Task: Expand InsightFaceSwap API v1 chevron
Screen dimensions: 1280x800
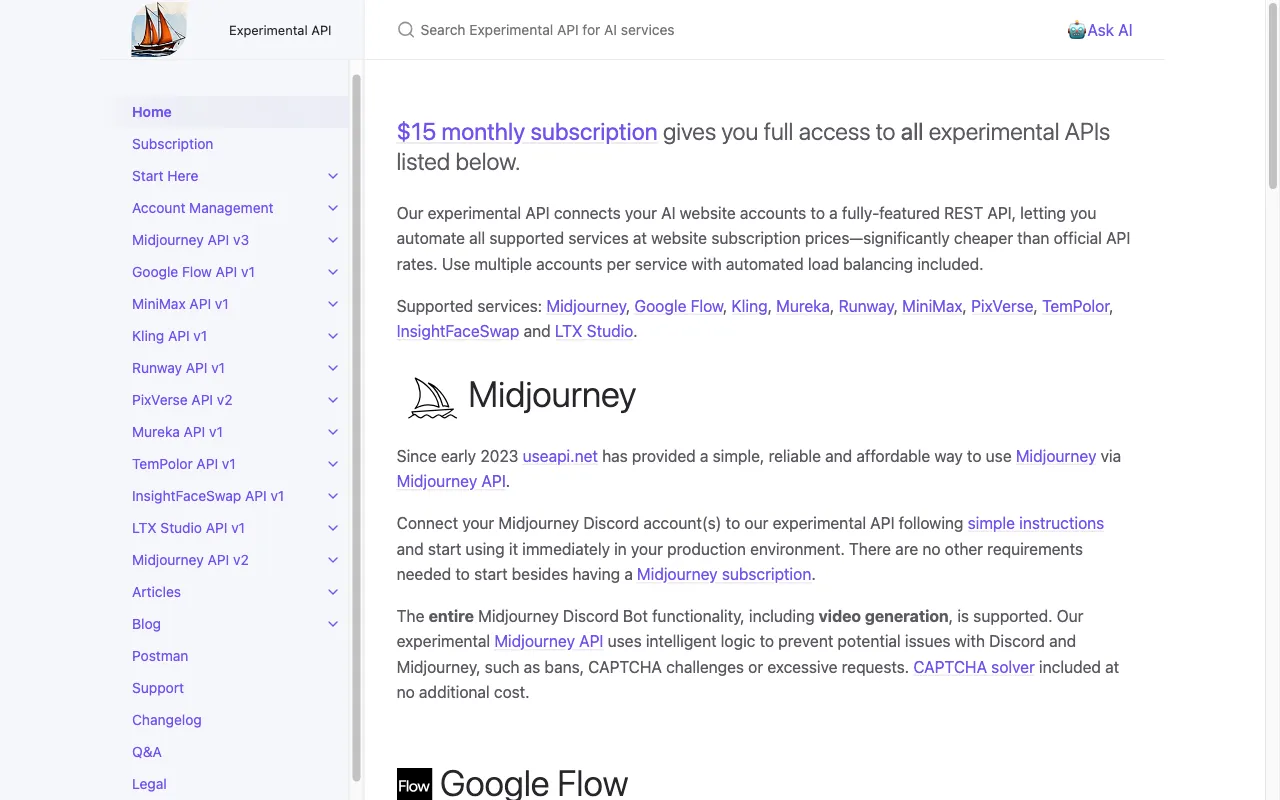Action: click(333, 496)
